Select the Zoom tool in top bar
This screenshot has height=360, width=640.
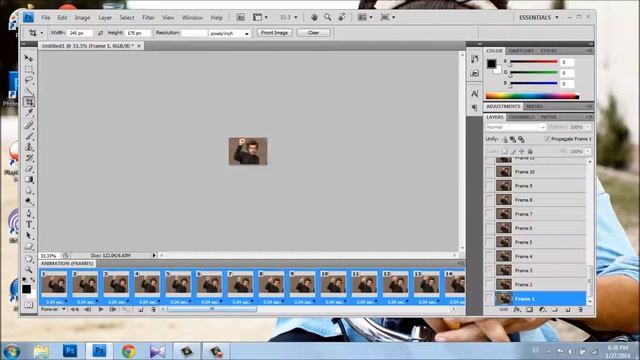click(x=327, y=17)
